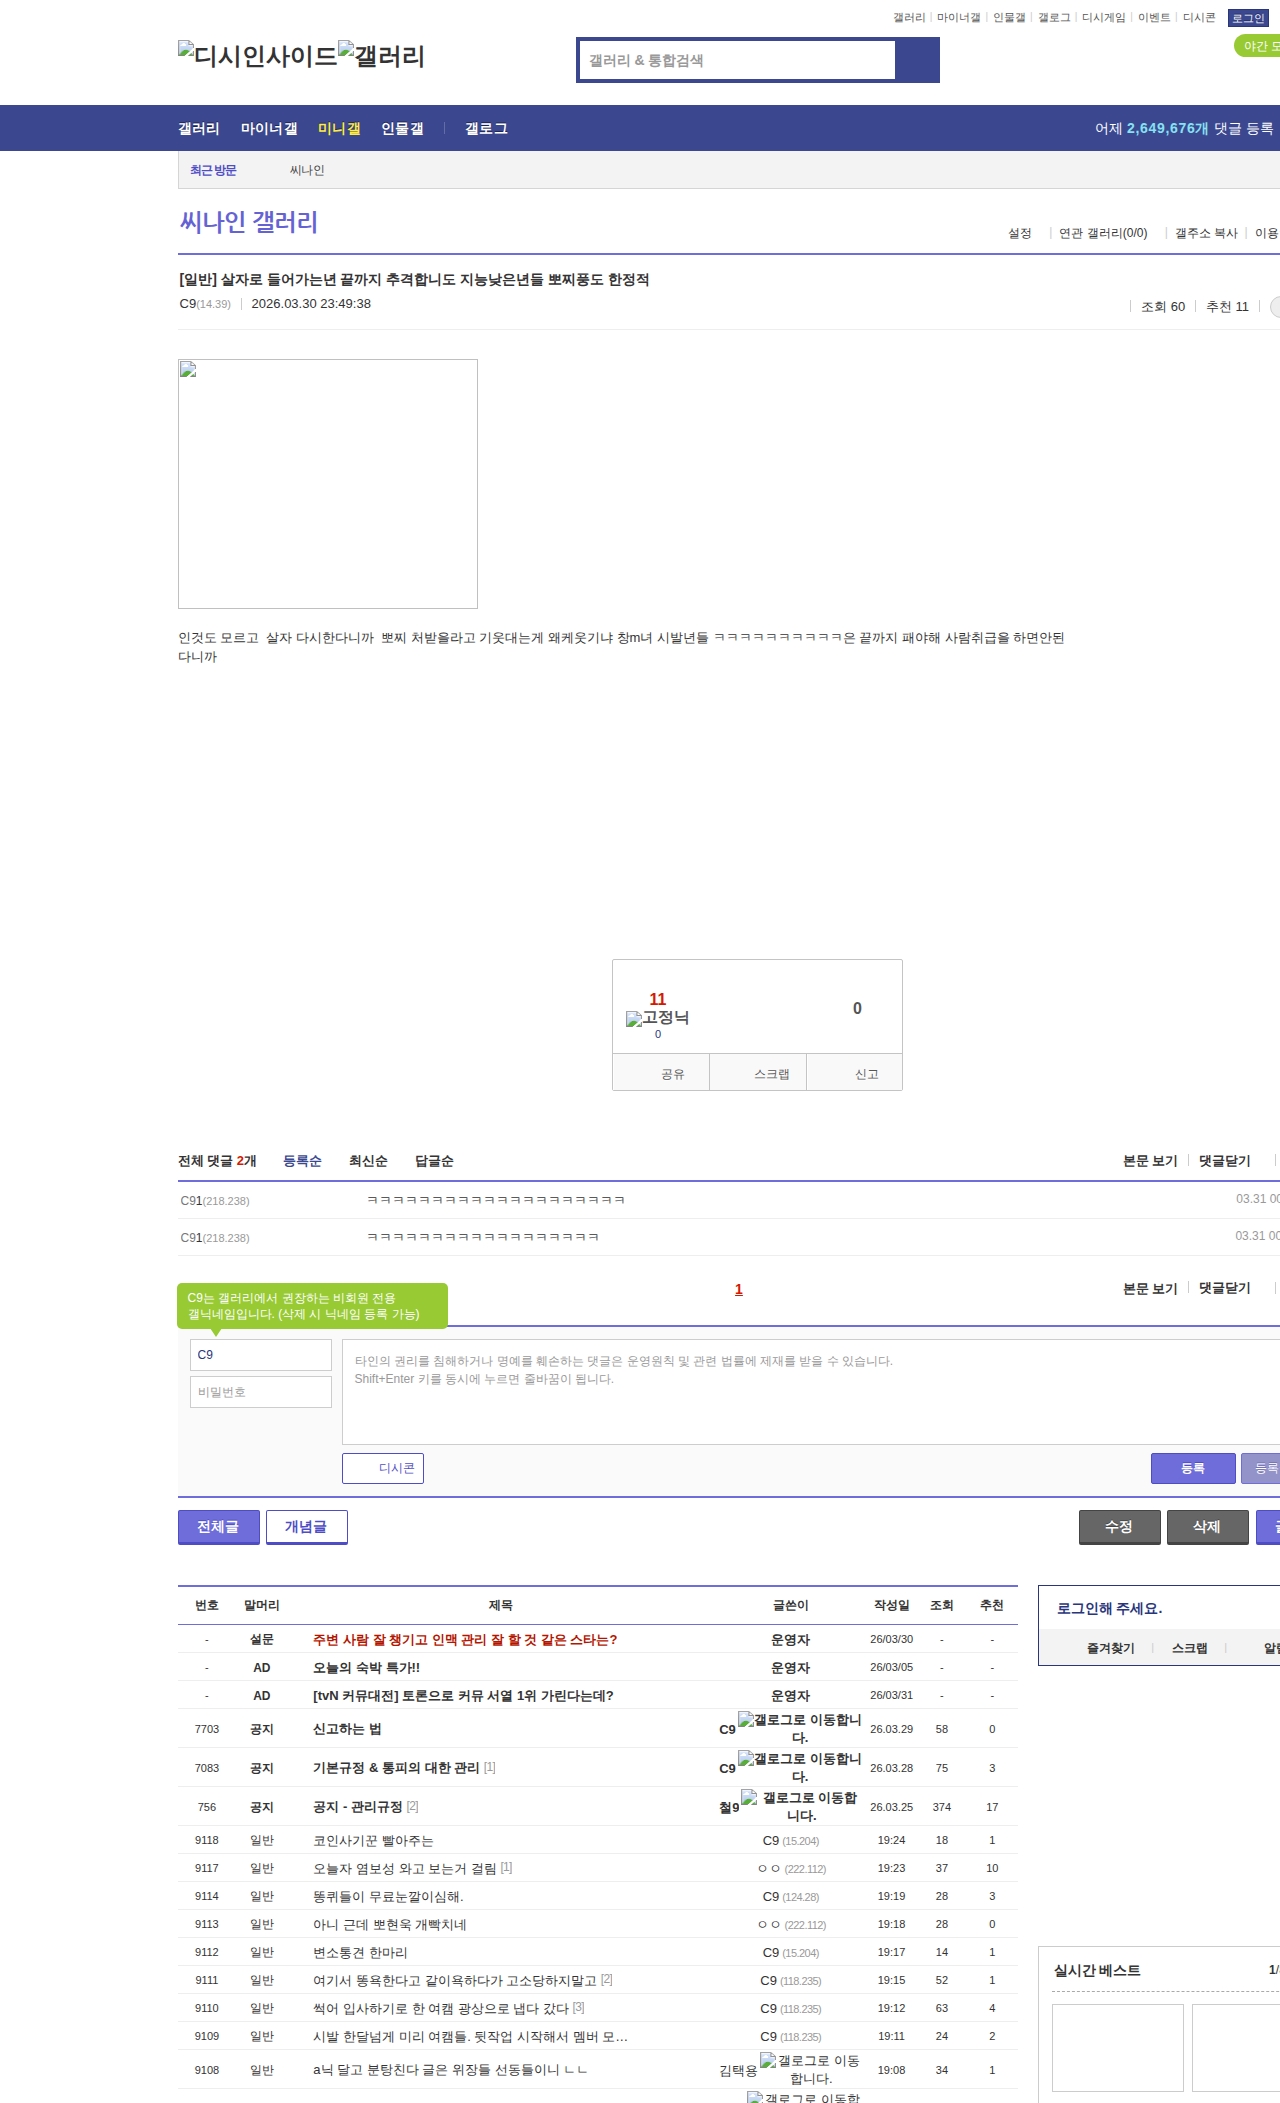Open 디시콘 in the top links

[x=1199, y=18]
